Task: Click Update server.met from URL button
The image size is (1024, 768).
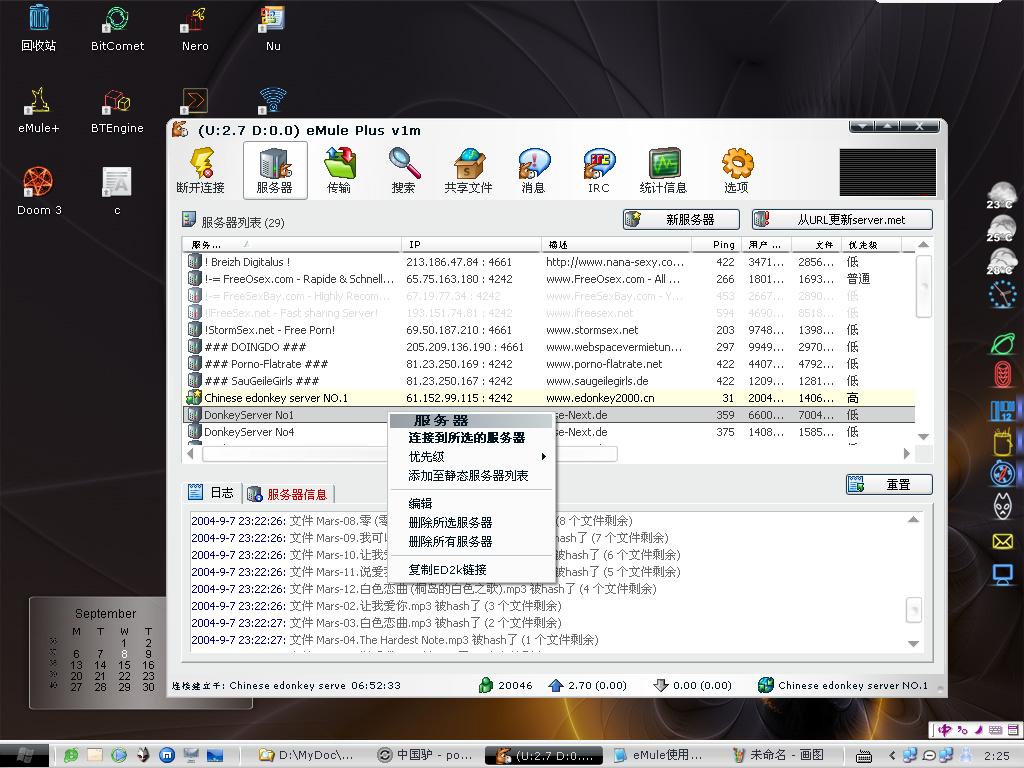Action: (841, 220)
